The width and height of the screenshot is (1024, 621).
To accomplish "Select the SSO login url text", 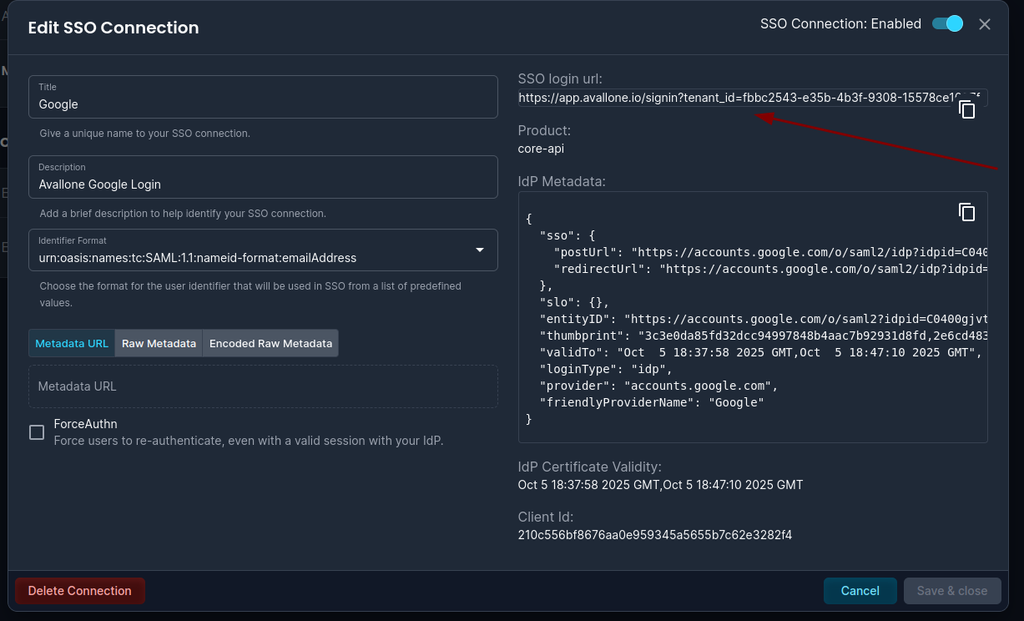I will 749,98.
